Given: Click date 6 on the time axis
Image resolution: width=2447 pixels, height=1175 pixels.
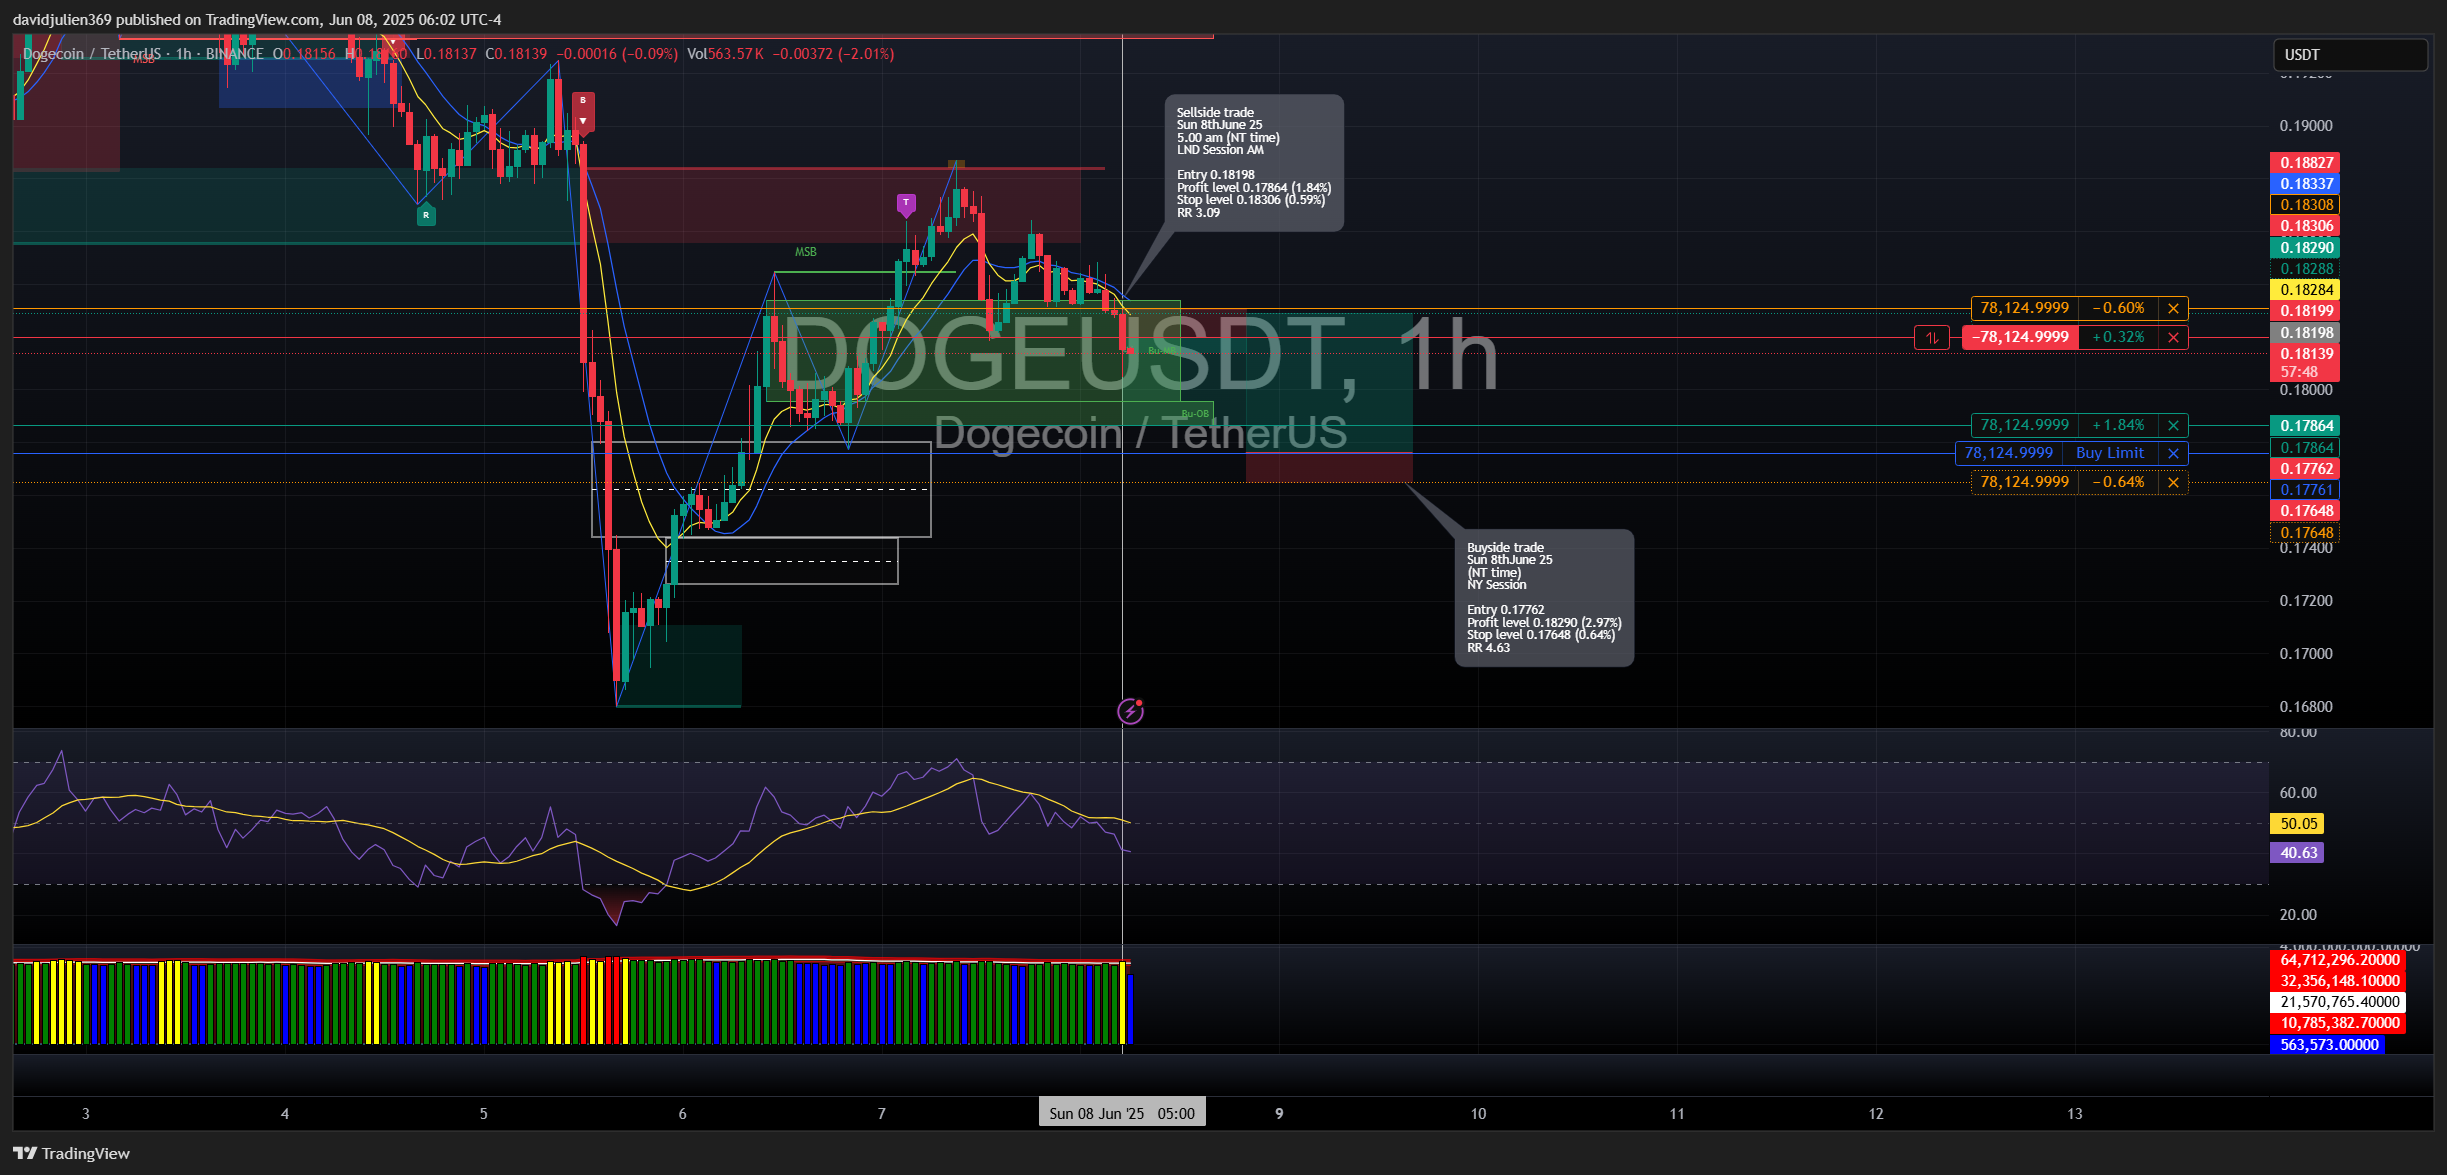Looking at the screenshot, I should tap(683, 1114).
